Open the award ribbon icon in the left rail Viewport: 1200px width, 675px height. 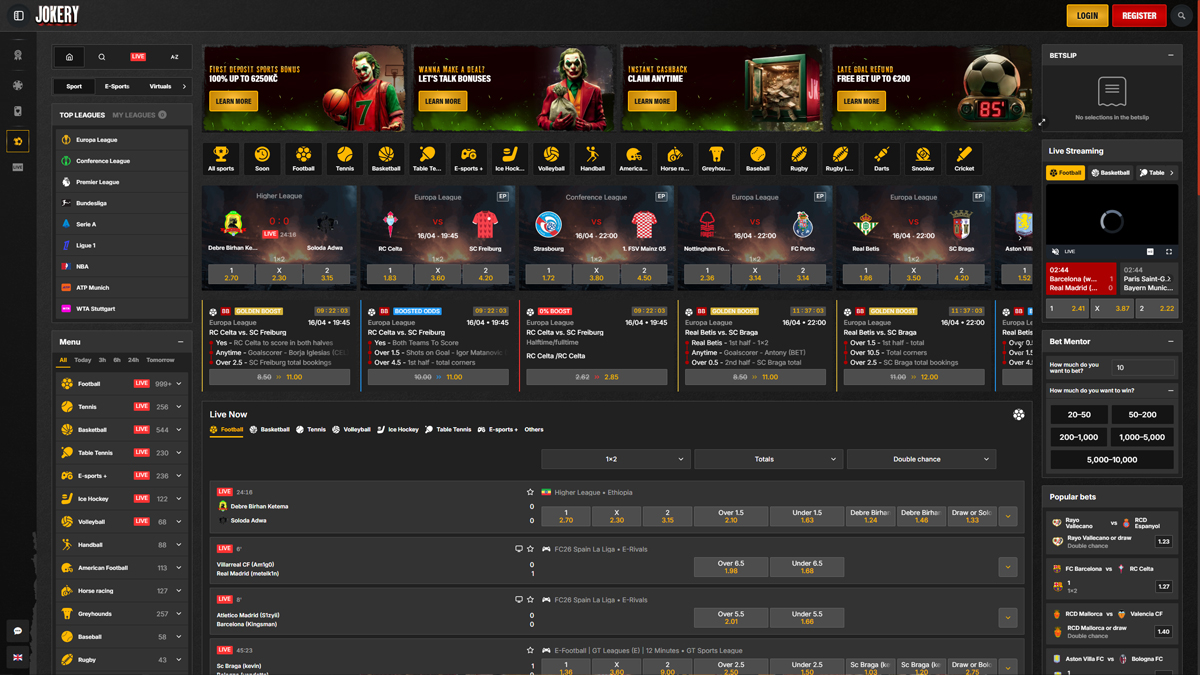click(x=17, y=55)
